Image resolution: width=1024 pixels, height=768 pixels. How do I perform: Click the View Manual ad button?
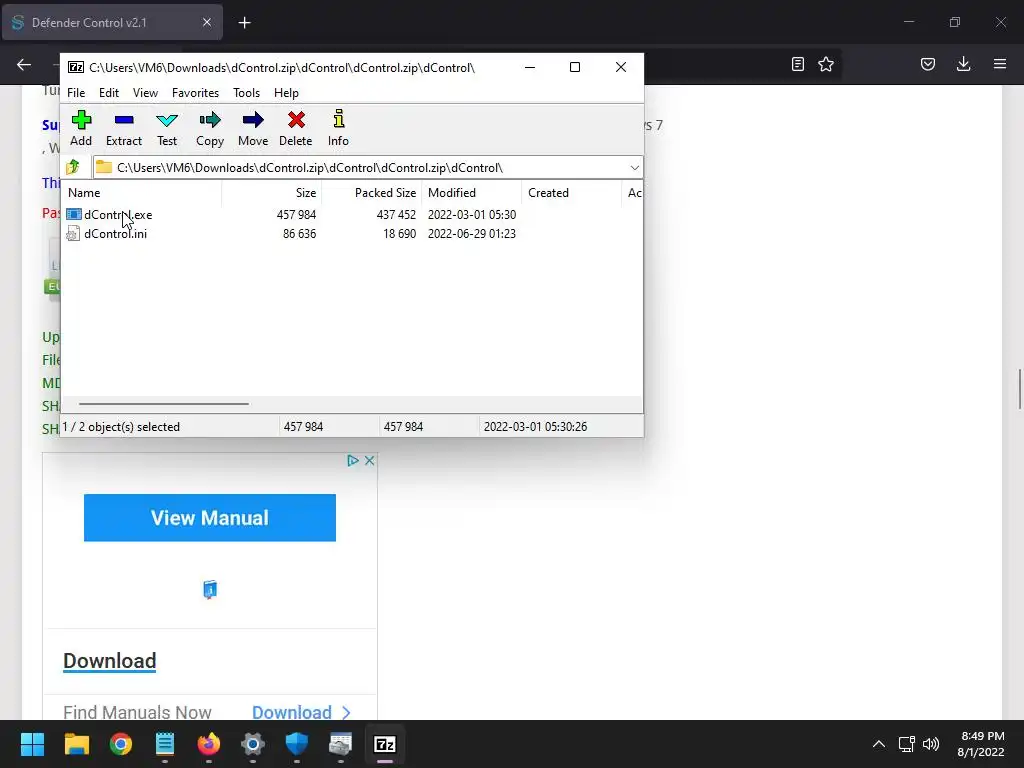point(210,518)
